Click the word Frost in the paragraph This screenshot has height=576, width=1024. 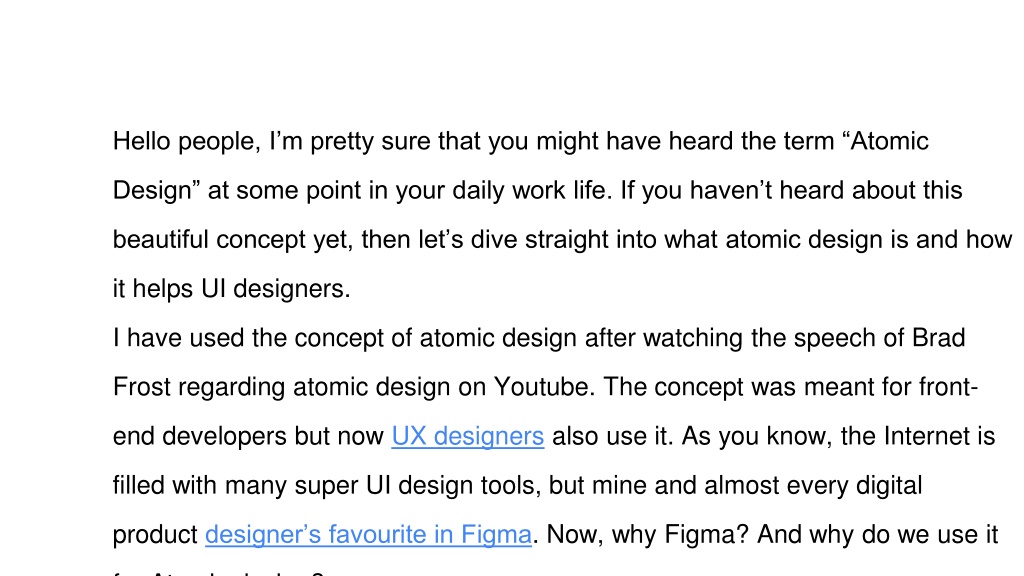(x=142, y=387)
